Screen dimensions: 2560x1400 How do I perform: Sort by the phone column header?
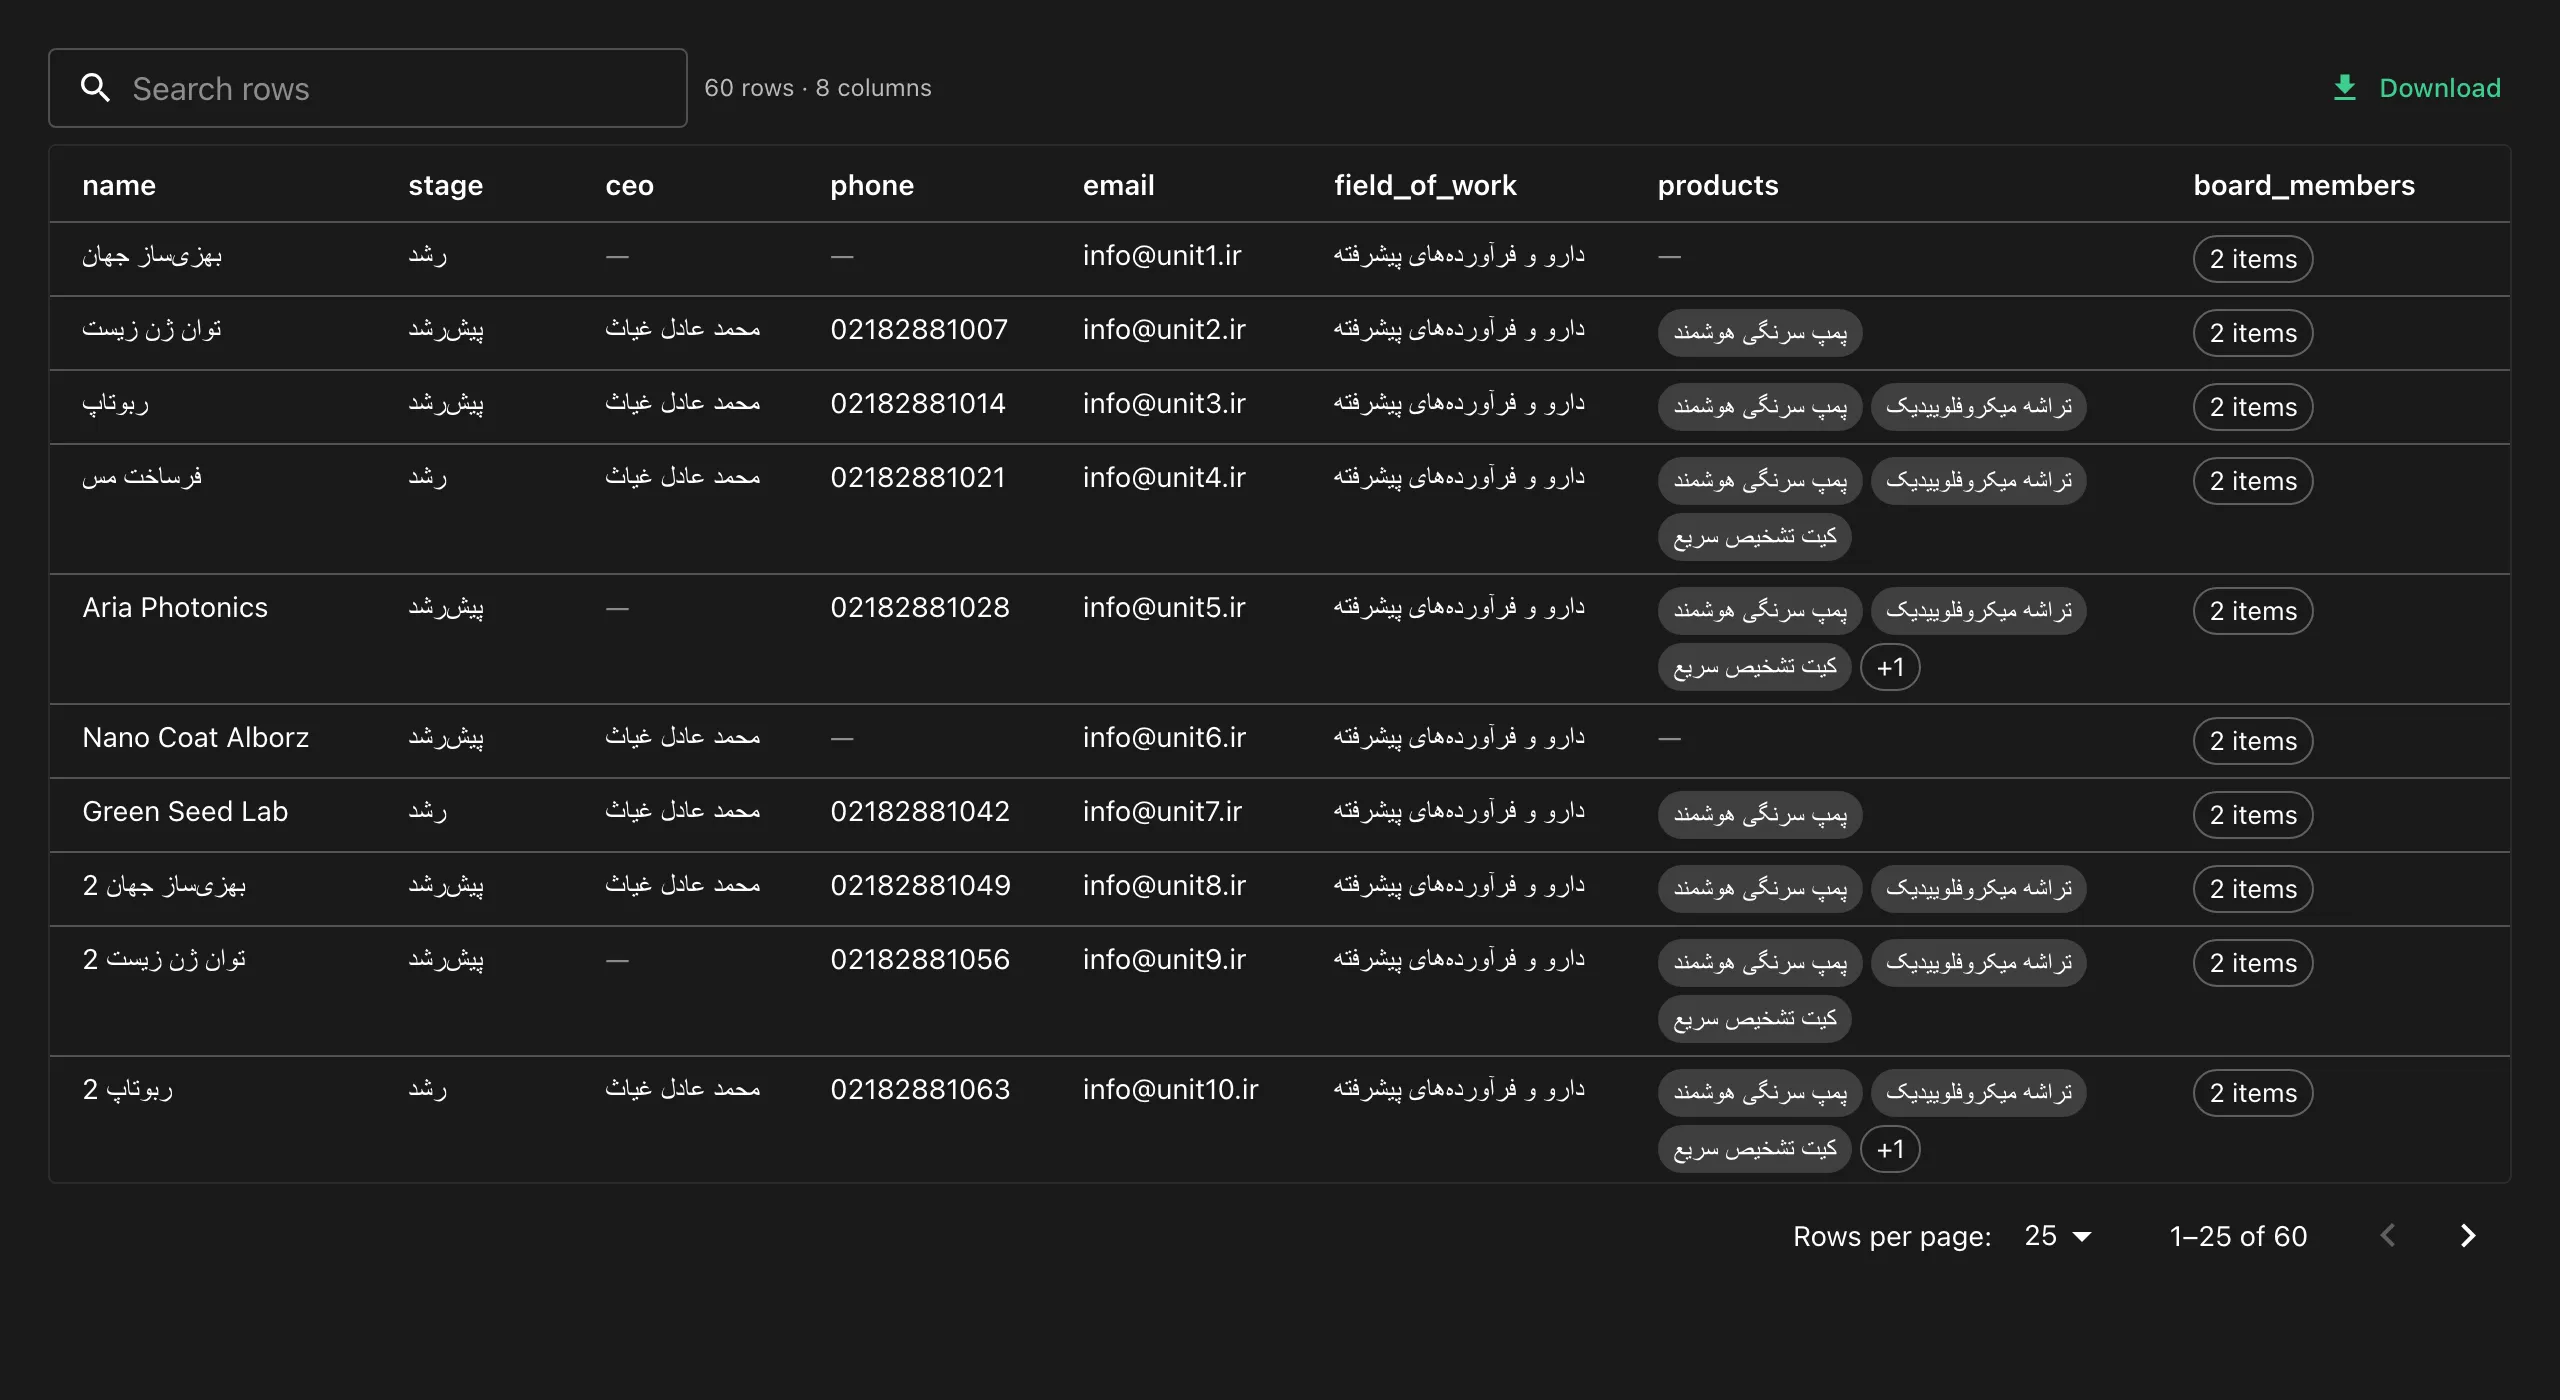pos(871,185)
